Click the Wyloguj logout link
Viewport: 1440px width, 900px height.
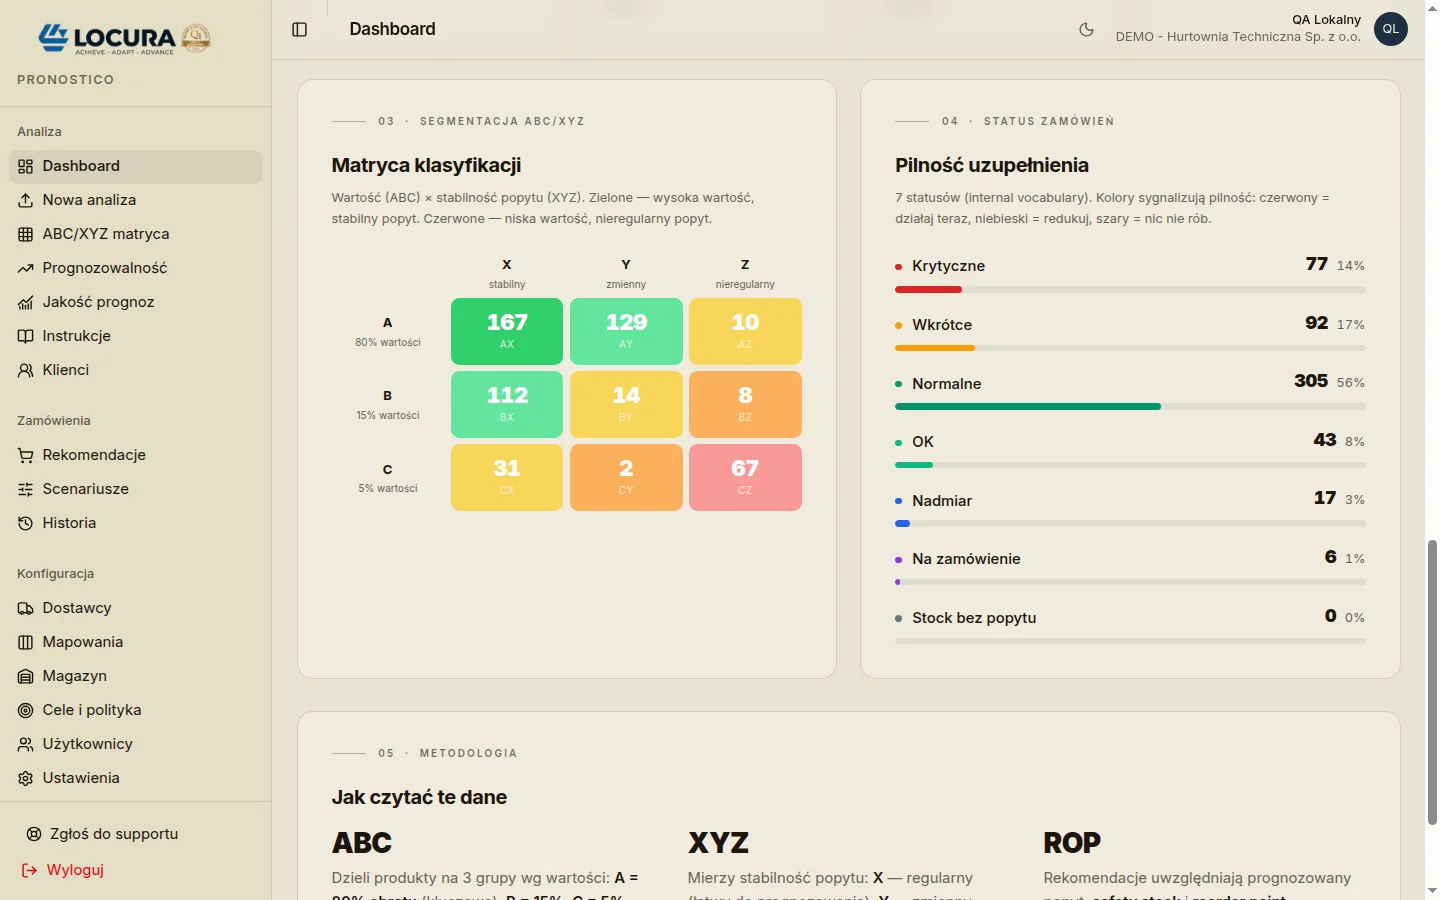click(x=64, y=870)
